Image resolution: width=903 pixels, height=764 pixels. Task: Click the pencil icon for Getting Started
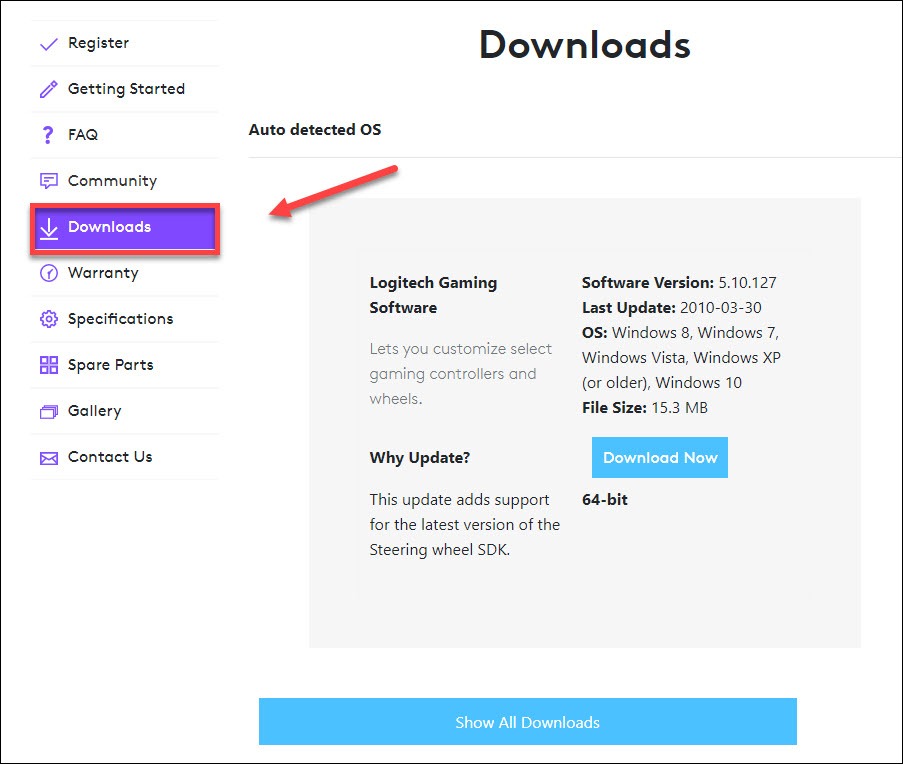point(48,90)
